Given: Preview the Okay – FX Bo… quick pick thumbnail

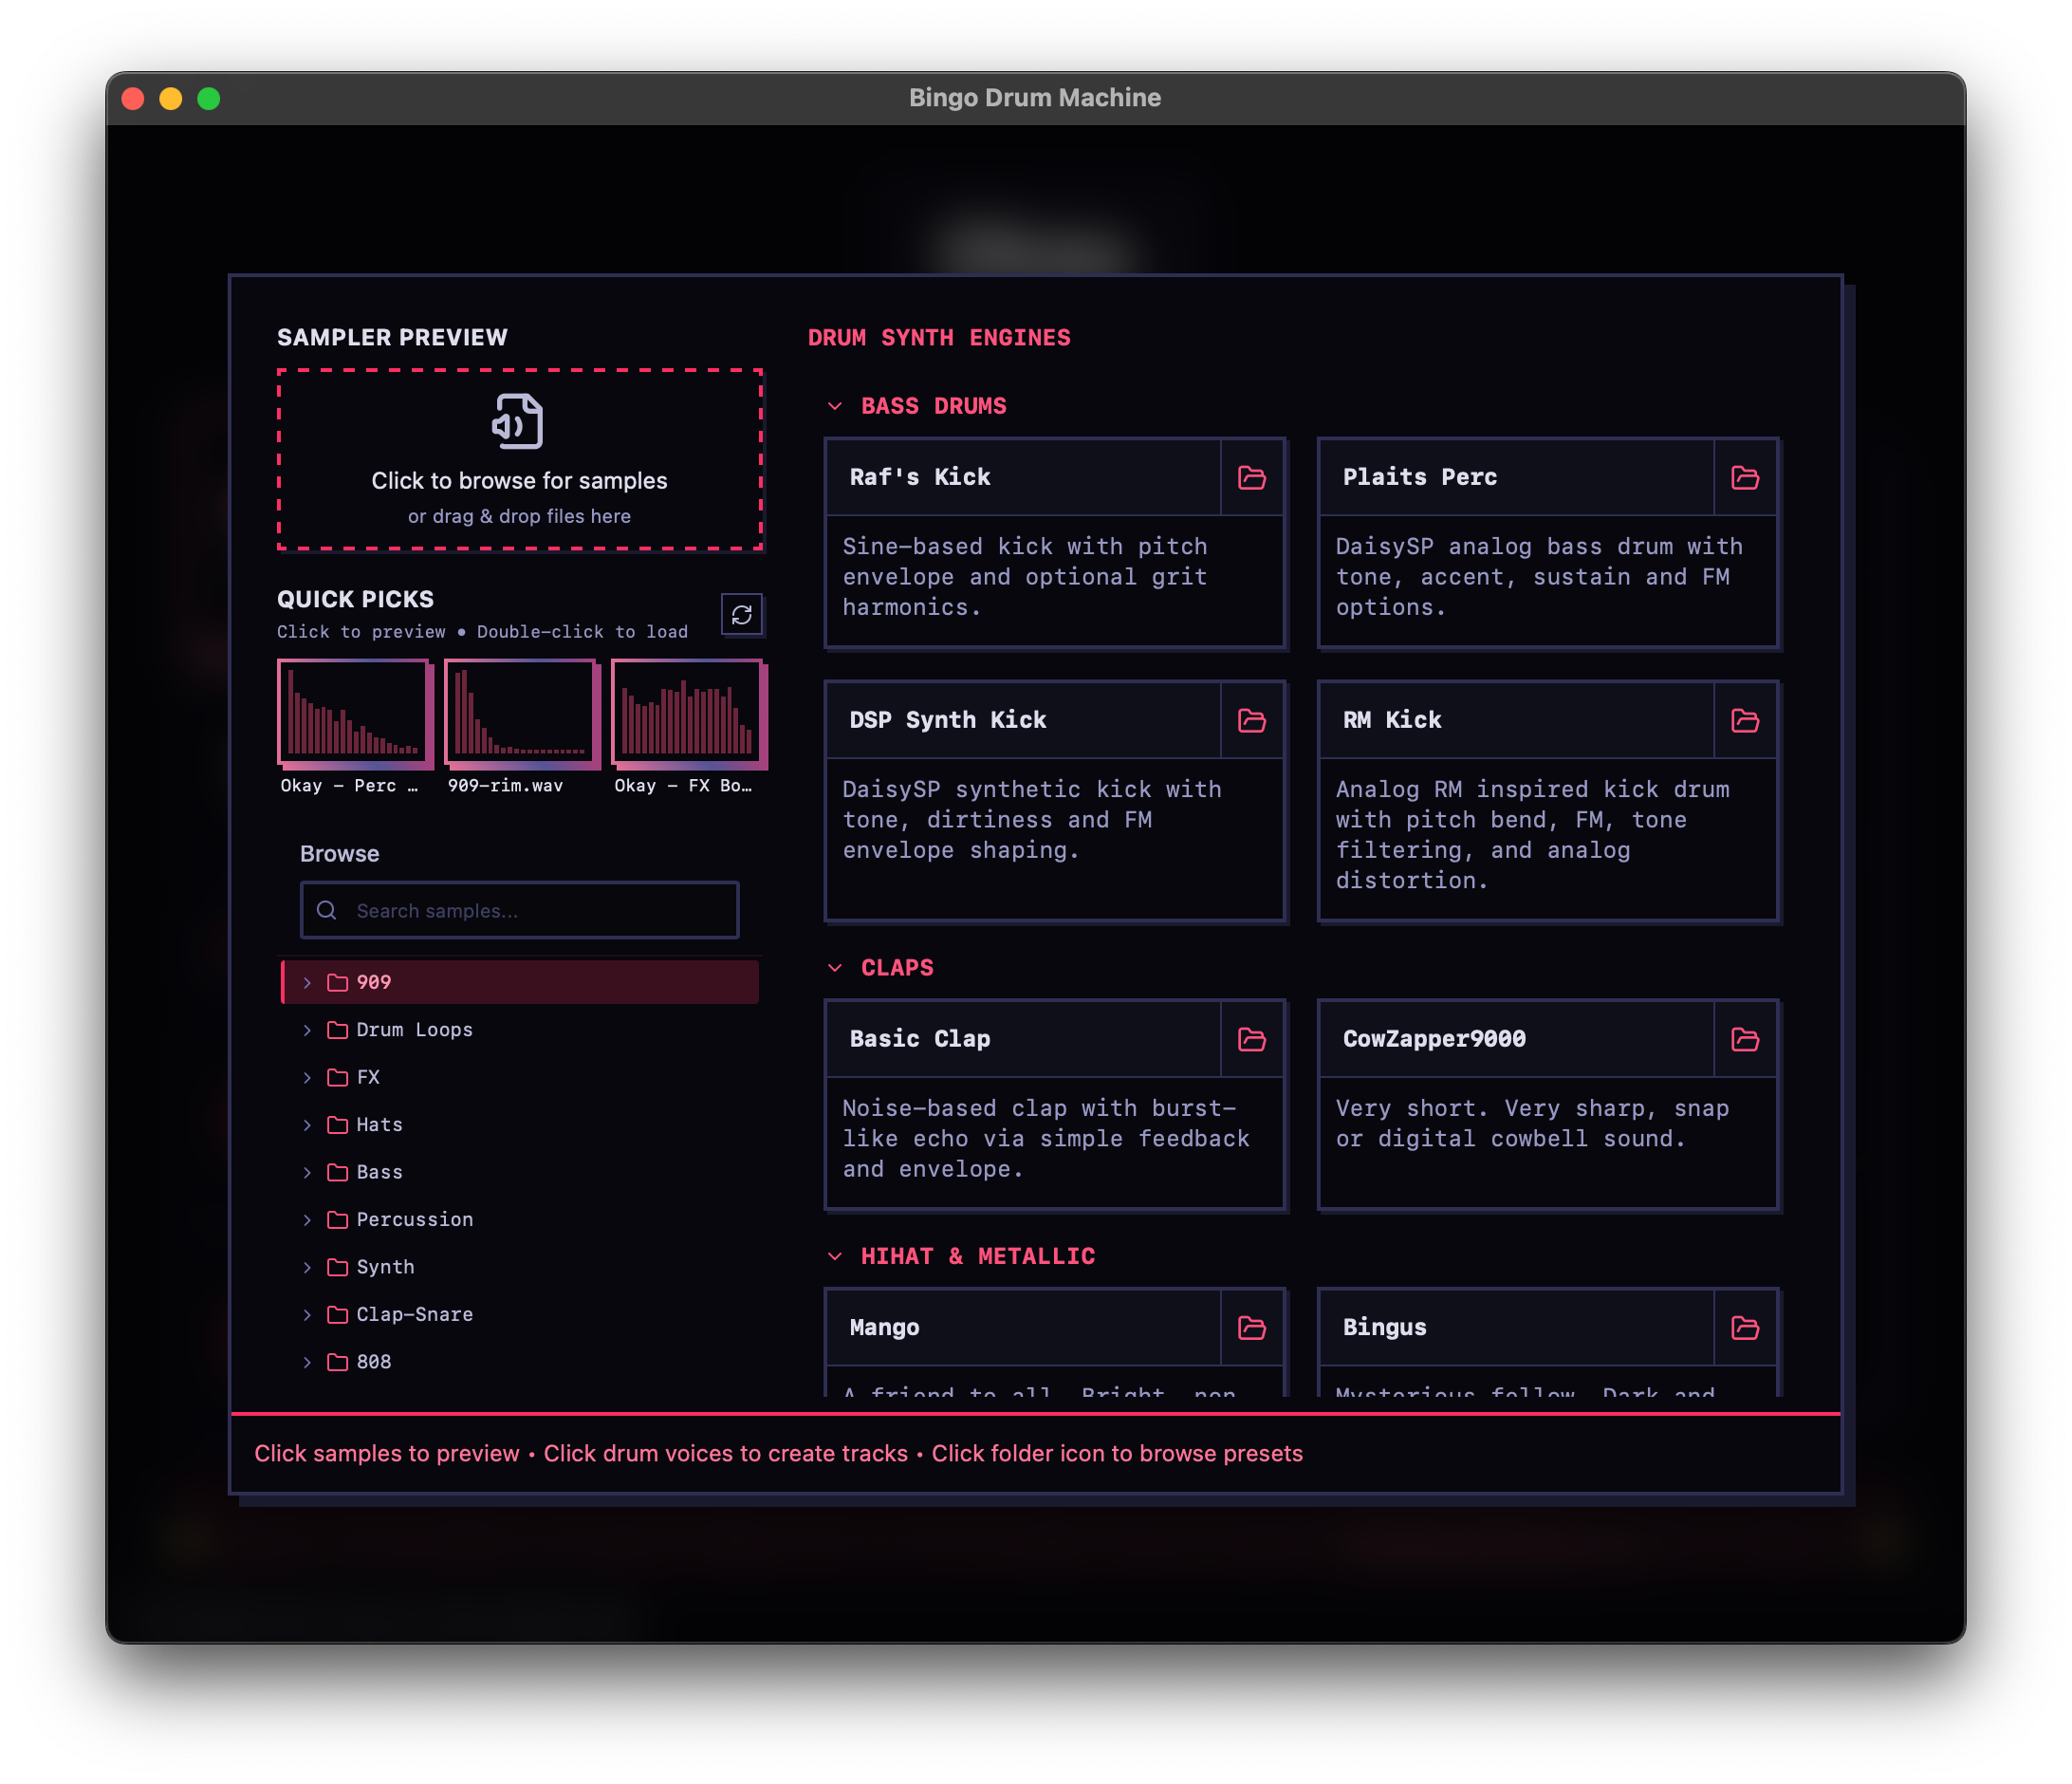Looking at the screenshot, I should coord(687,712).
